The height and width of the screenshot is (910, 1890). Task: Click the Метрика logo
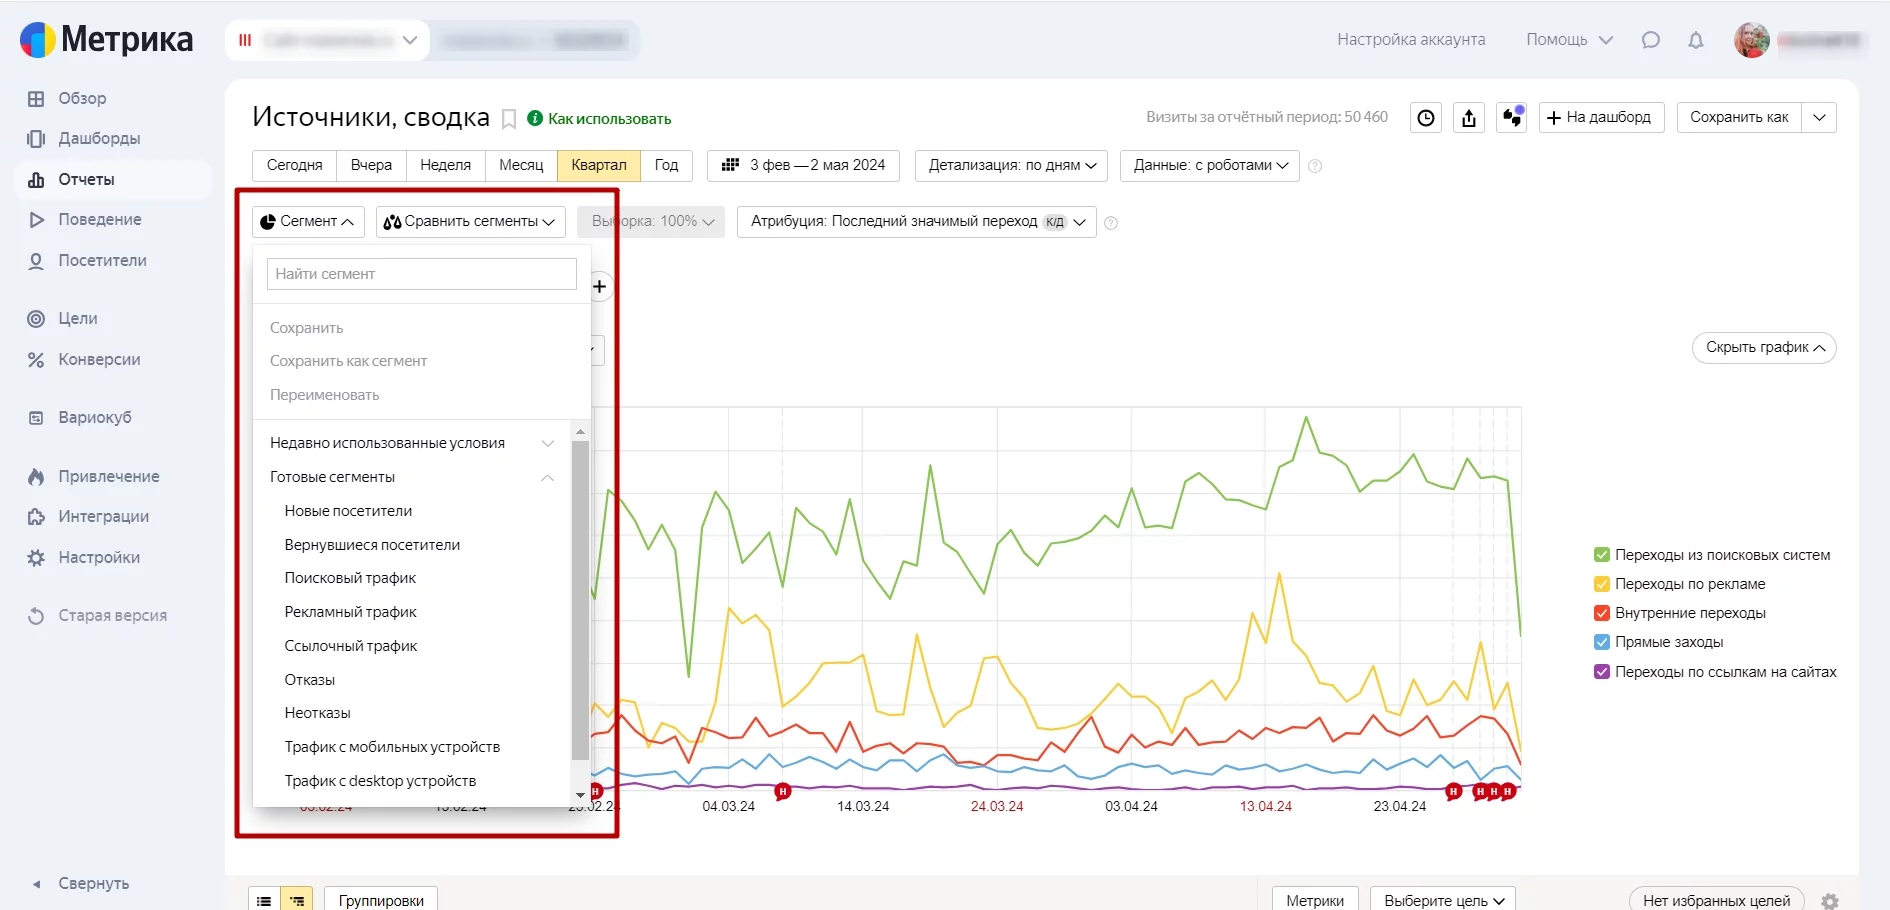(x=107, y=40)
